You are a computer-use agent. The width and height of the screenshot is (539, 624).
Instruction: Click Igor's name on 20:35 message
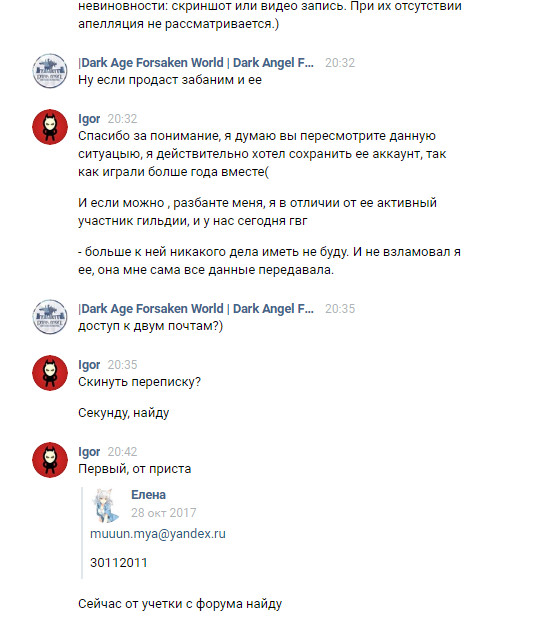click(x=89, y=365)
